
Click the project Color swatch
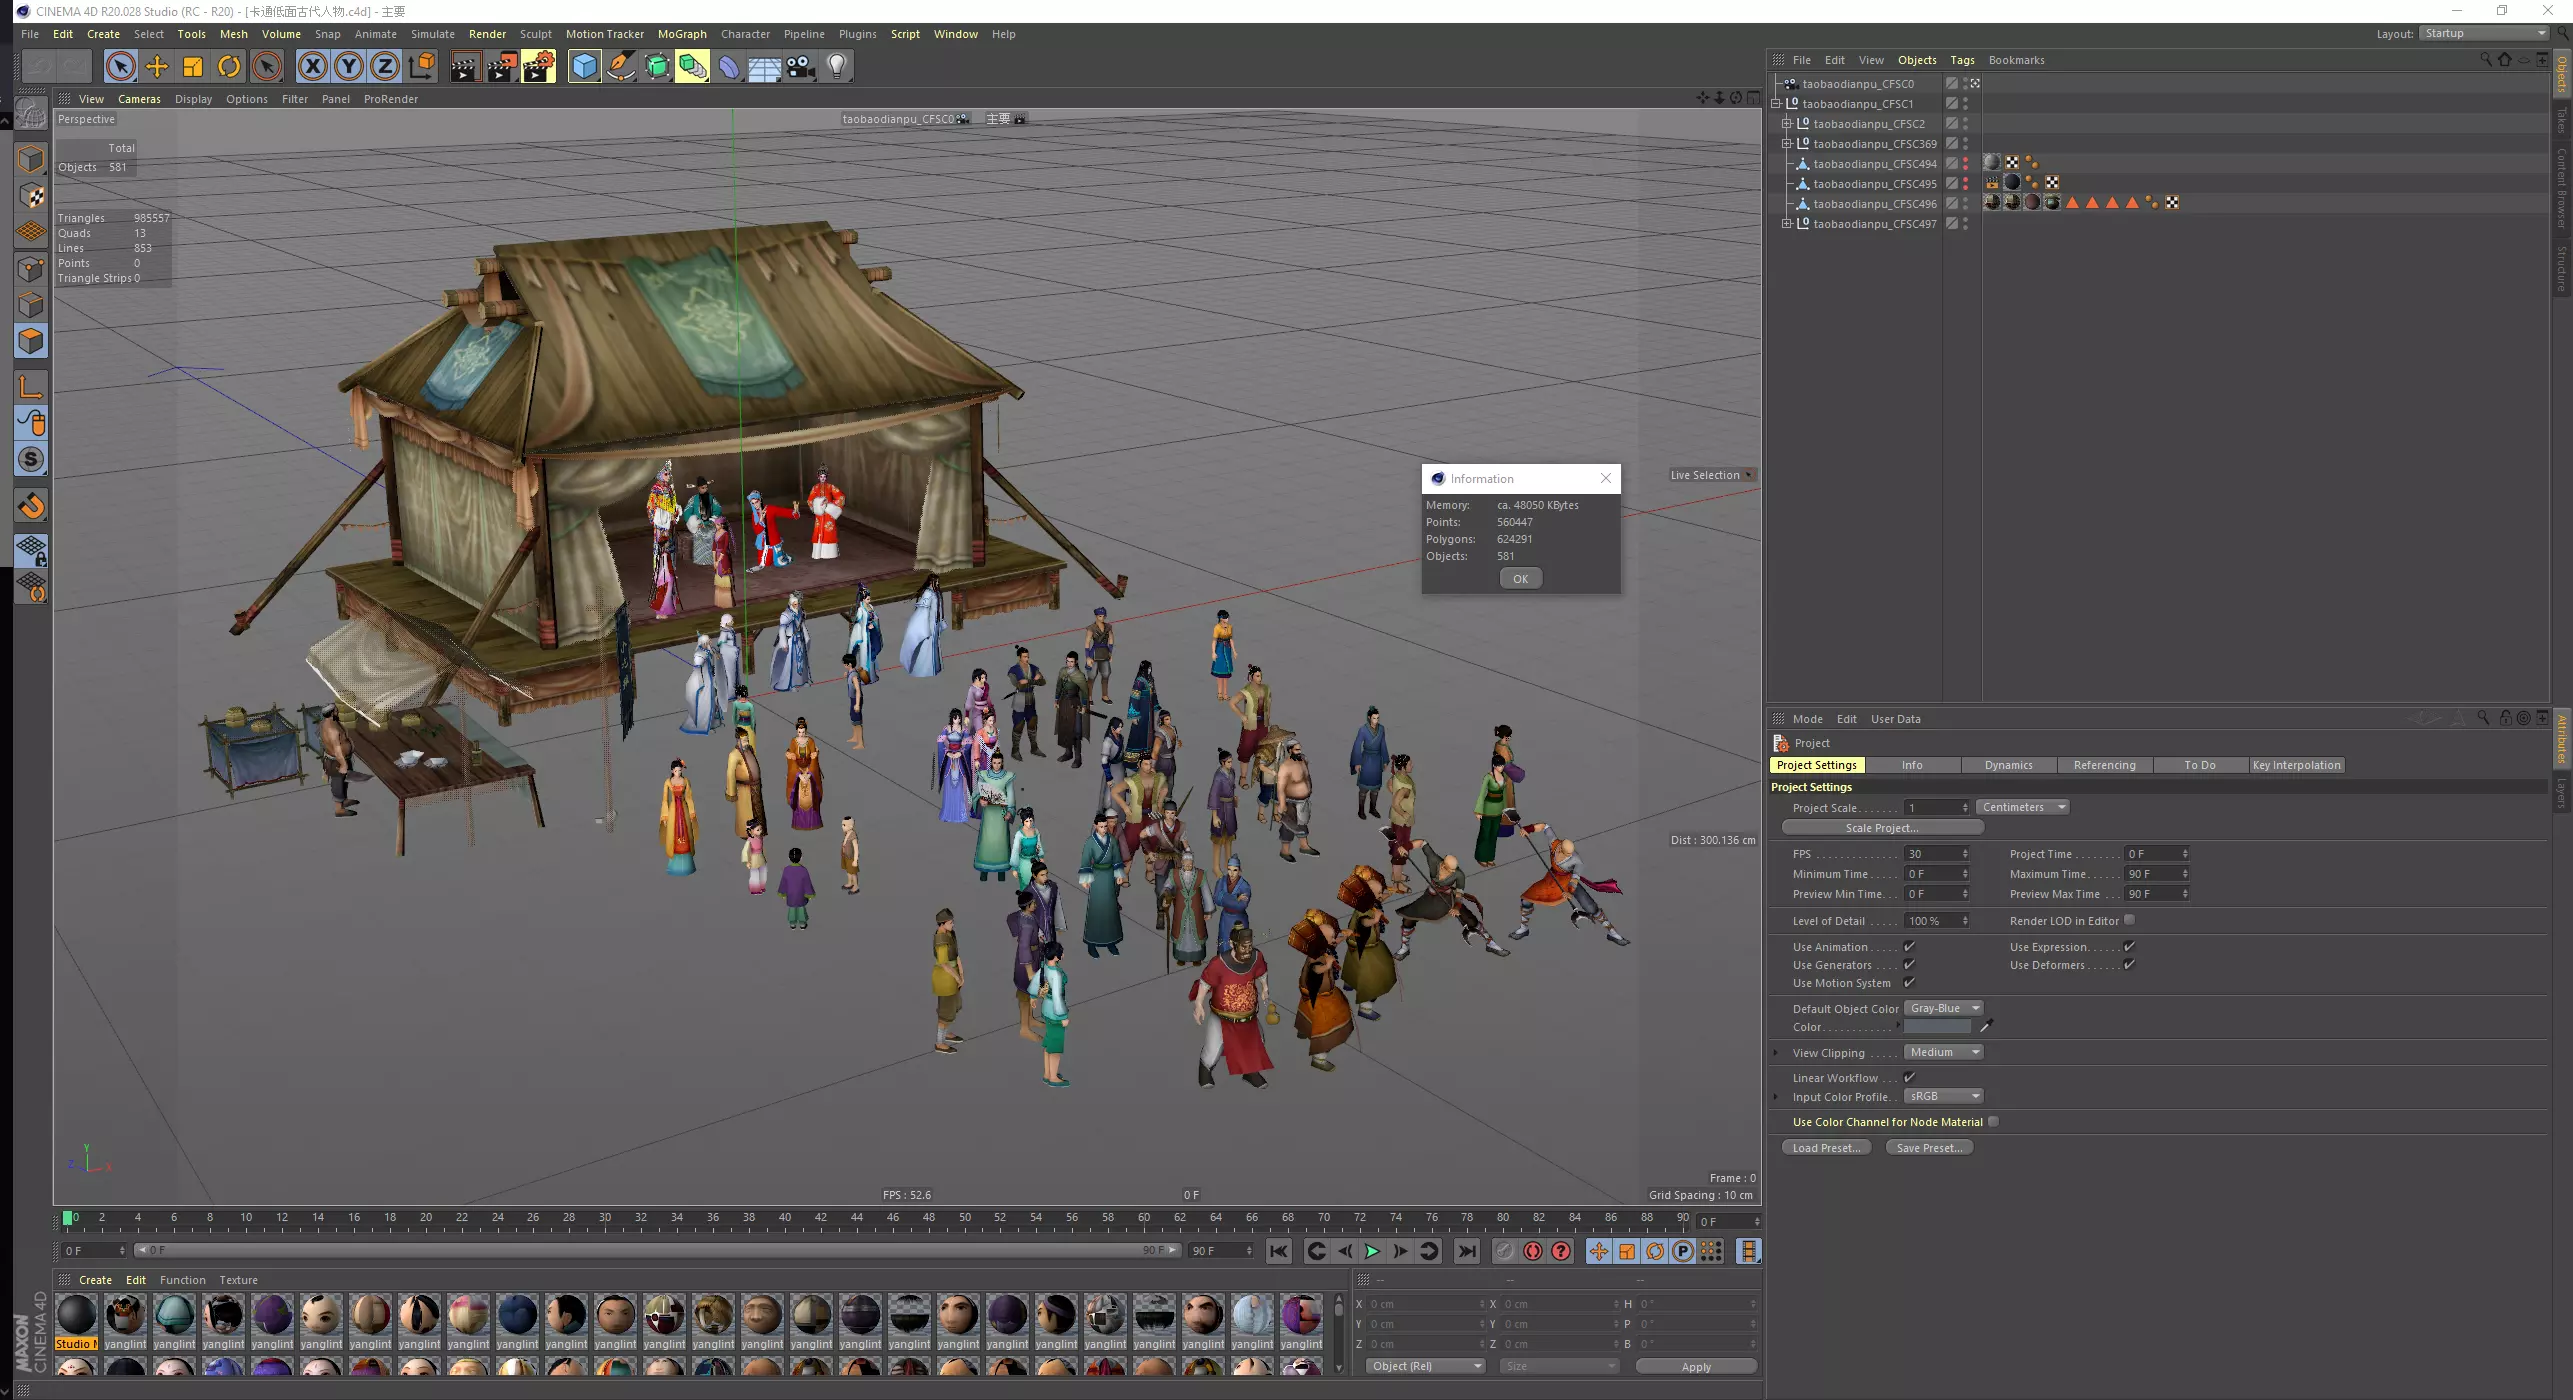click(1936, 1027)
